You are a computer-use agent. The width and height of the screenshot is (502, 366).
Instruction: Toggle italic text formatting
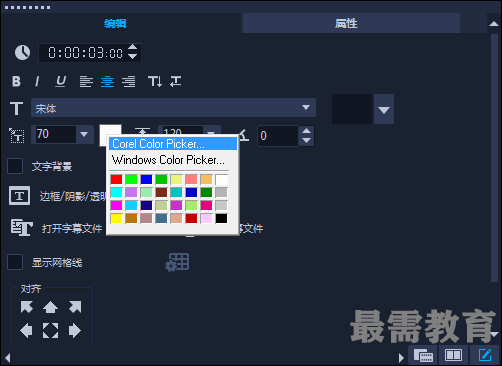(37, 81)
